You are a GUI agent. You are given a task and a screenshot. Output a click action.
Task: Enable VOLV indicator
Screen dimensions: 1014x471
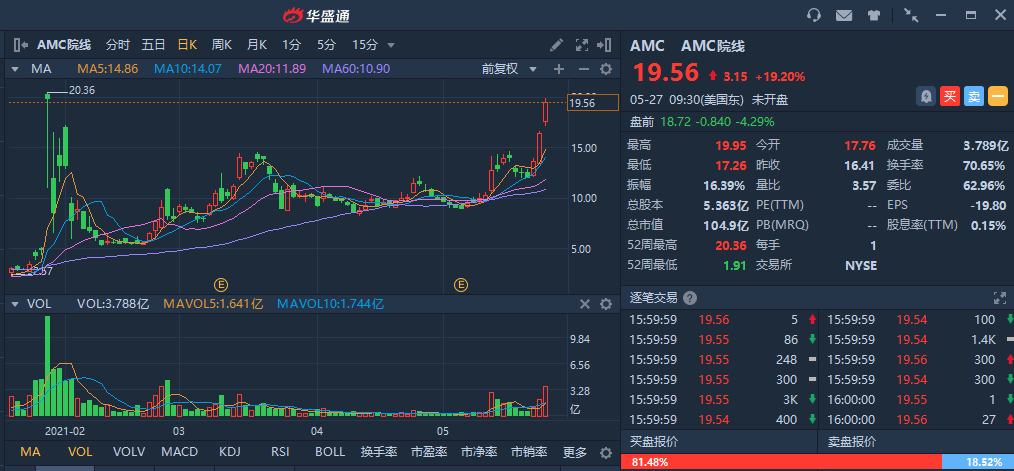129,452
